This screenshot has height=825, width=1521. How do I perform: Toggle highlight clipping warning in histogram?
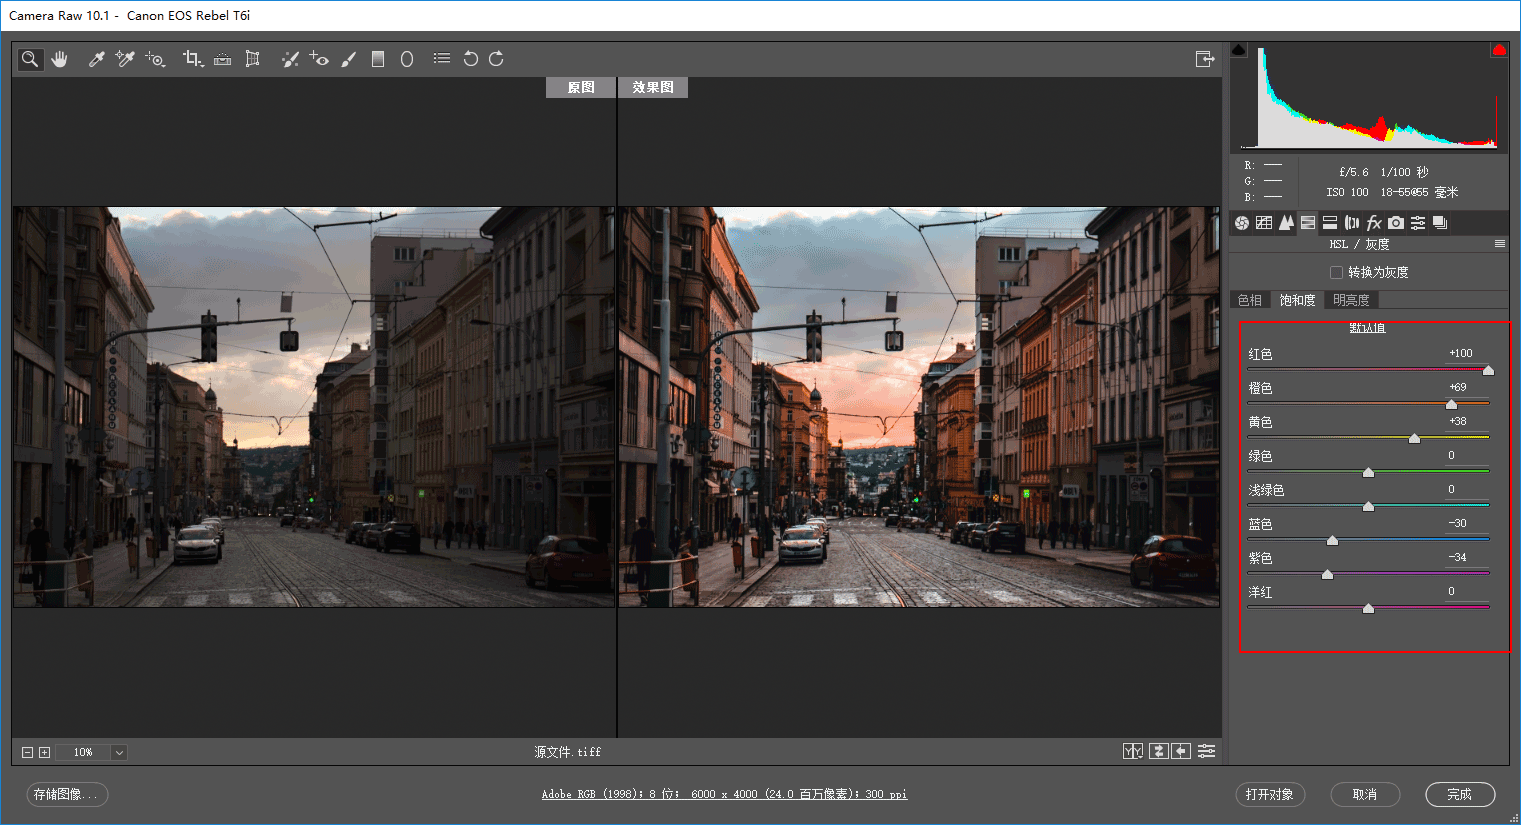1498,49
